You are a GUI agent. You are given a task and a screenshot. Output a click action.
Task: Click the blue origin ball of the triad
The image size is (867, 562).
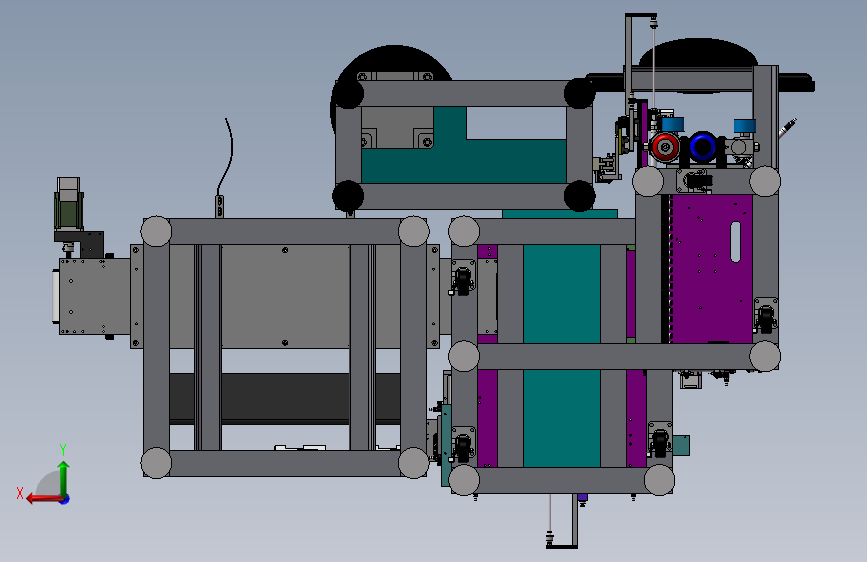[x=65, y=499]
